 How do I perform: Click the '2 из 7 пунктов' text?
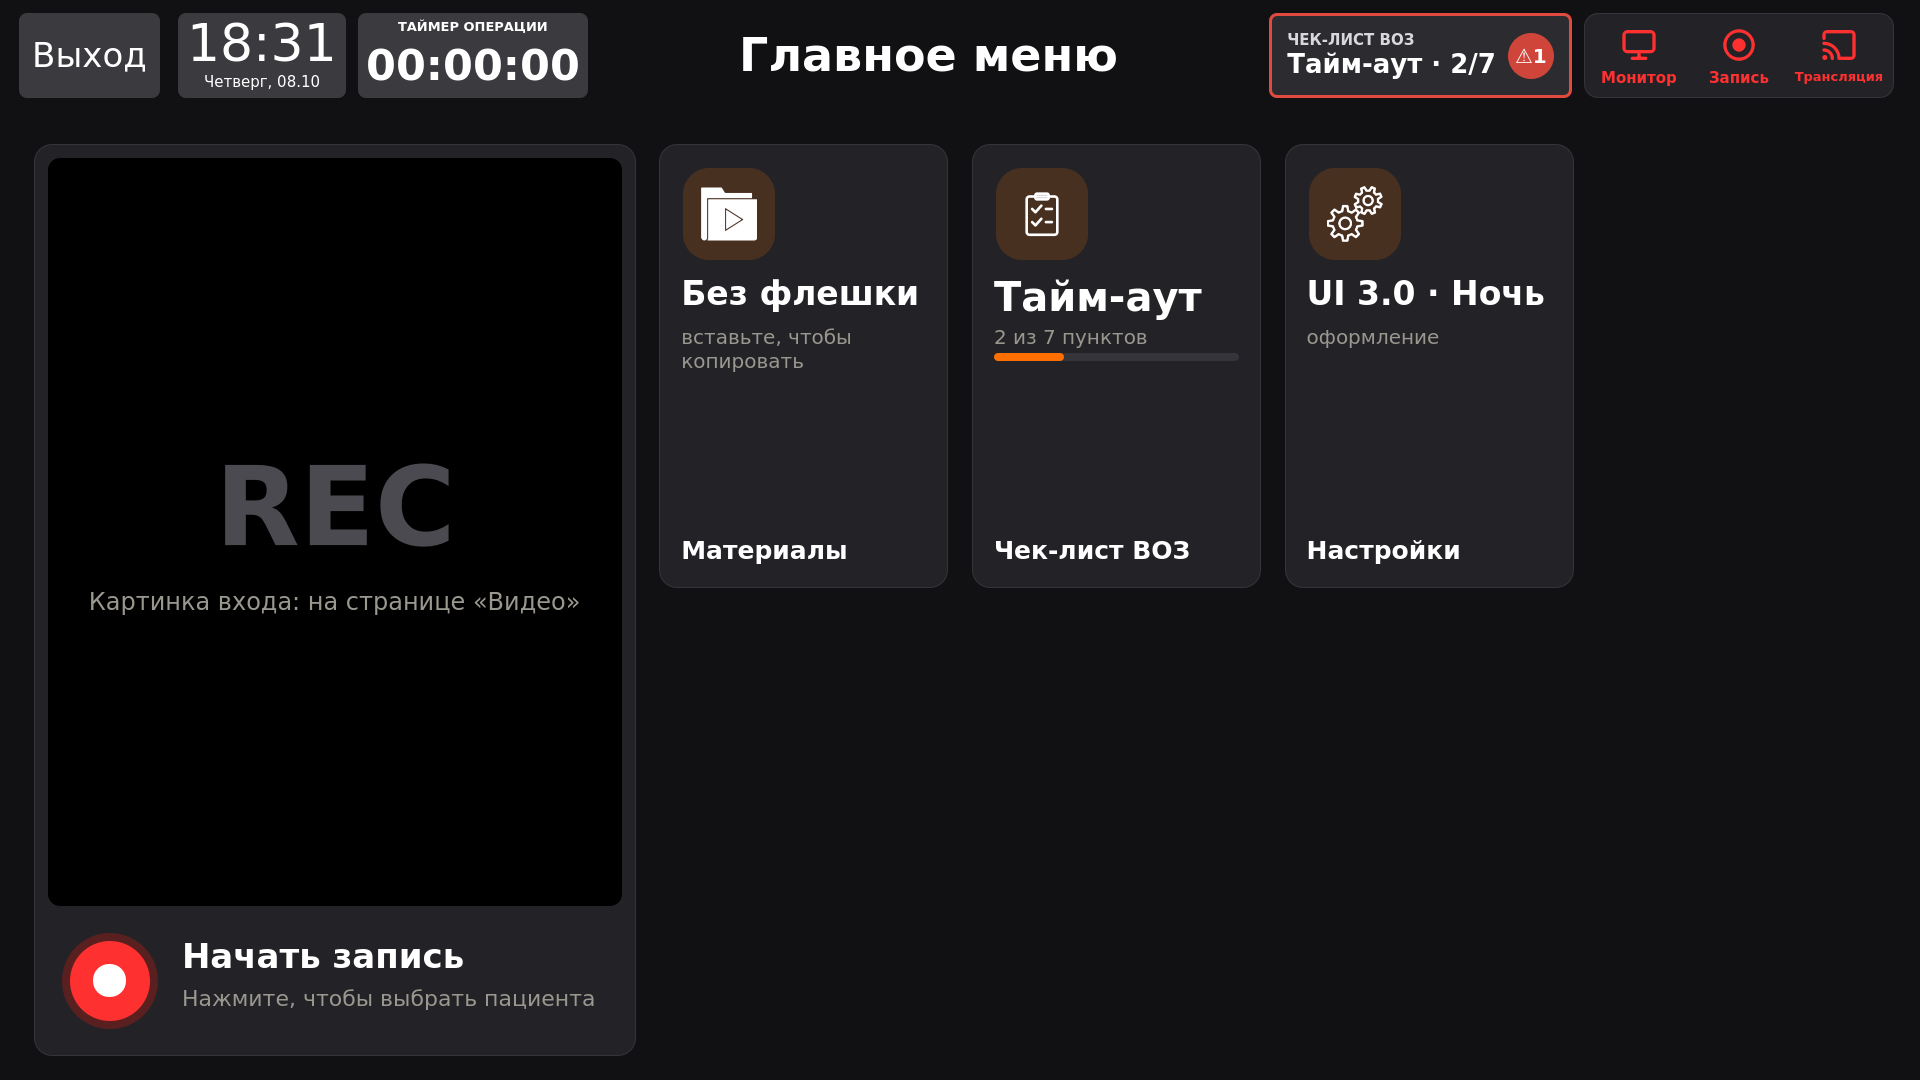point(1070,337)
